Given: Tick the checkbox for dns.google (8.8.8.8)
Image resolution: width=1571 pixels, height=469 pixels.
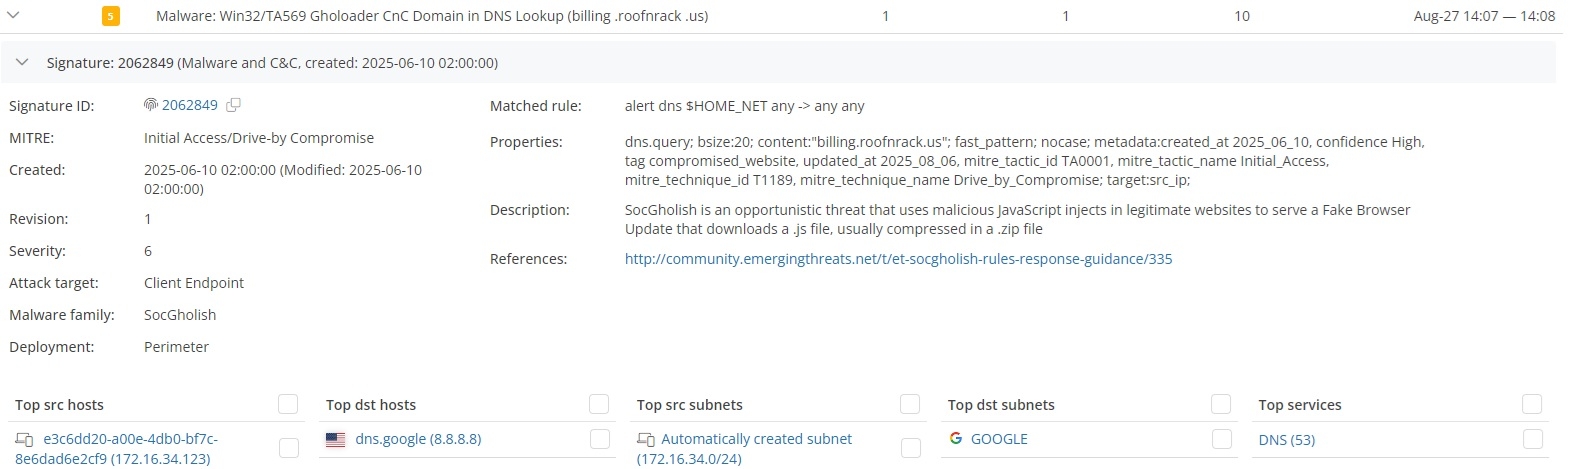Looking at the screenshot, I should pos(600,439).
